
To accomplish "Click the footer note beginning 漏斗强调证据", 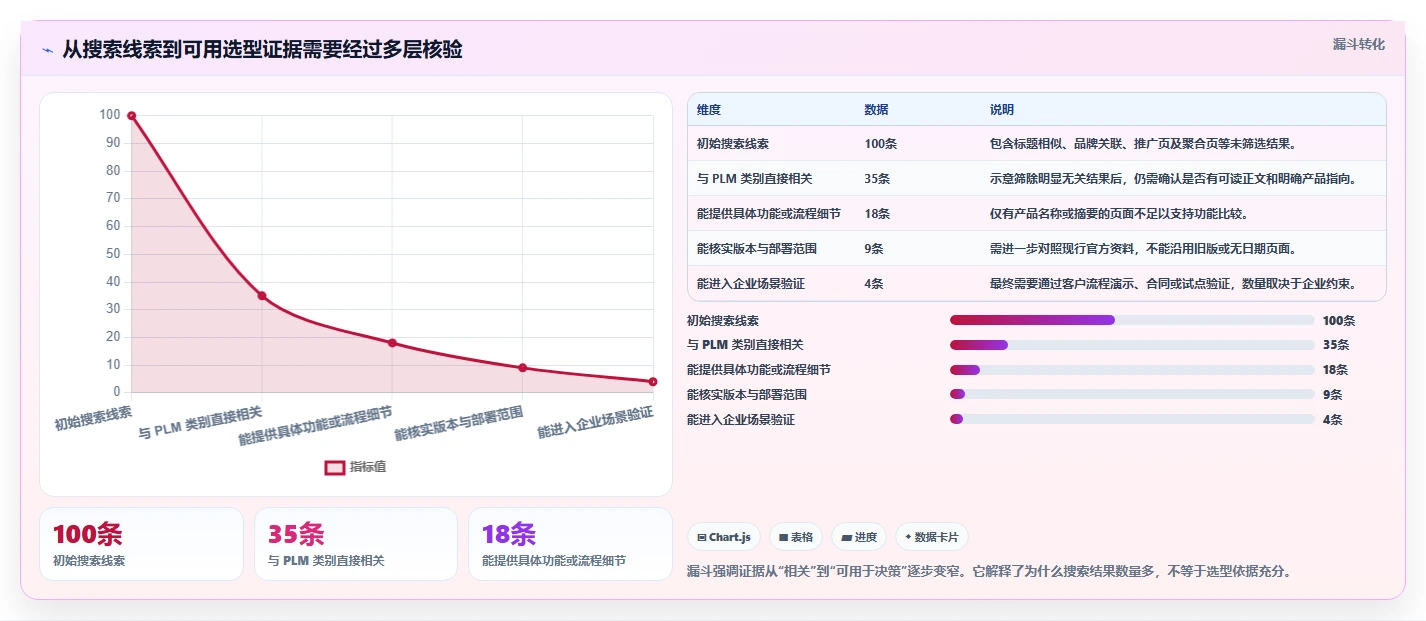I will click(x=990, y=572).
